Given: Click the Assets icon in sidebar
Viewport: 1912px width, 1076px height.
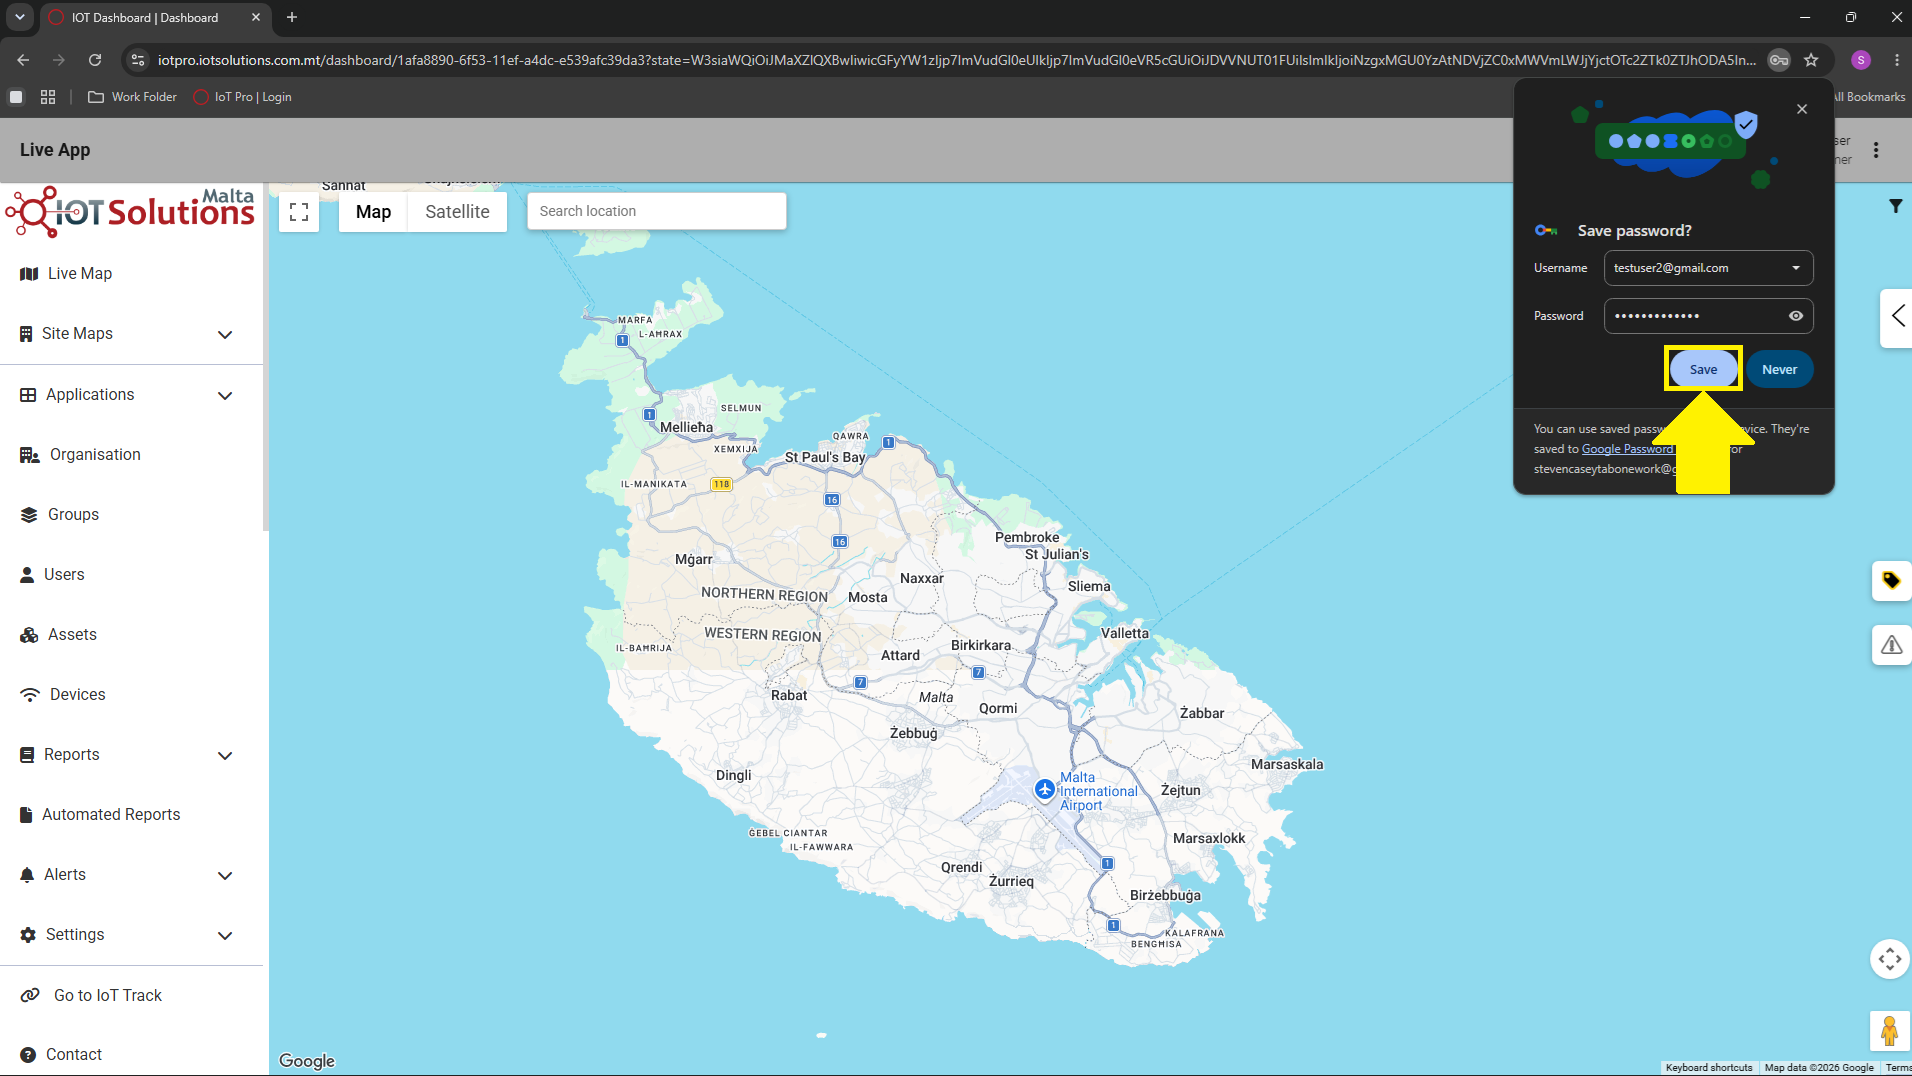Looking at the screenshot, I should coord(29,635).
